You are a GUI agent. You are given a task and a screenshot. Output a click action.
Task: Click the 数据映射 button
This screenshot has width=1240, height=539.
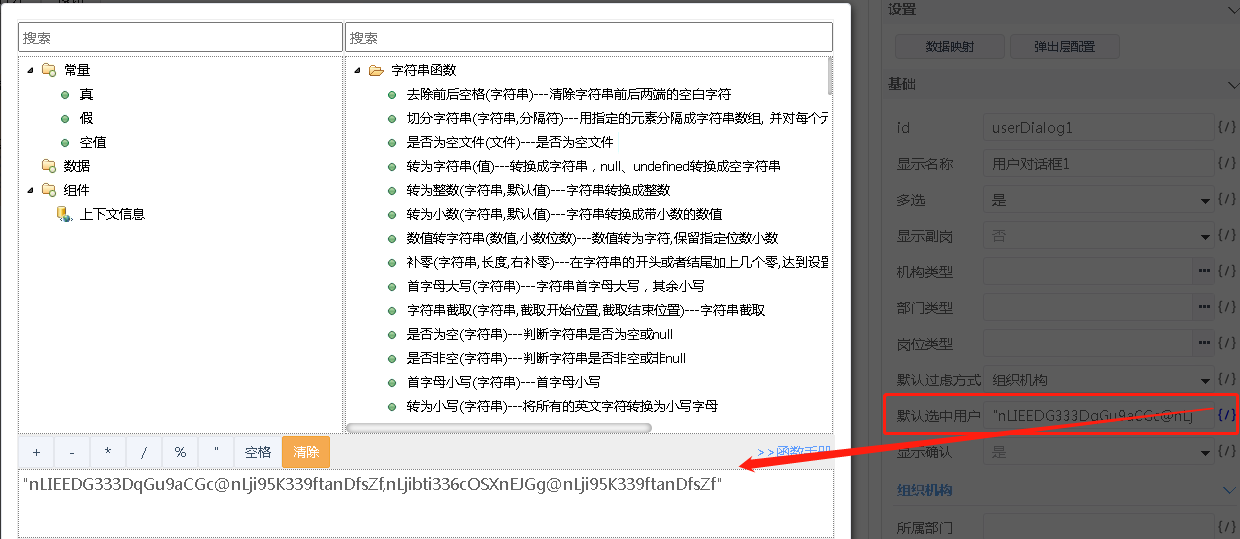point(949,47)
